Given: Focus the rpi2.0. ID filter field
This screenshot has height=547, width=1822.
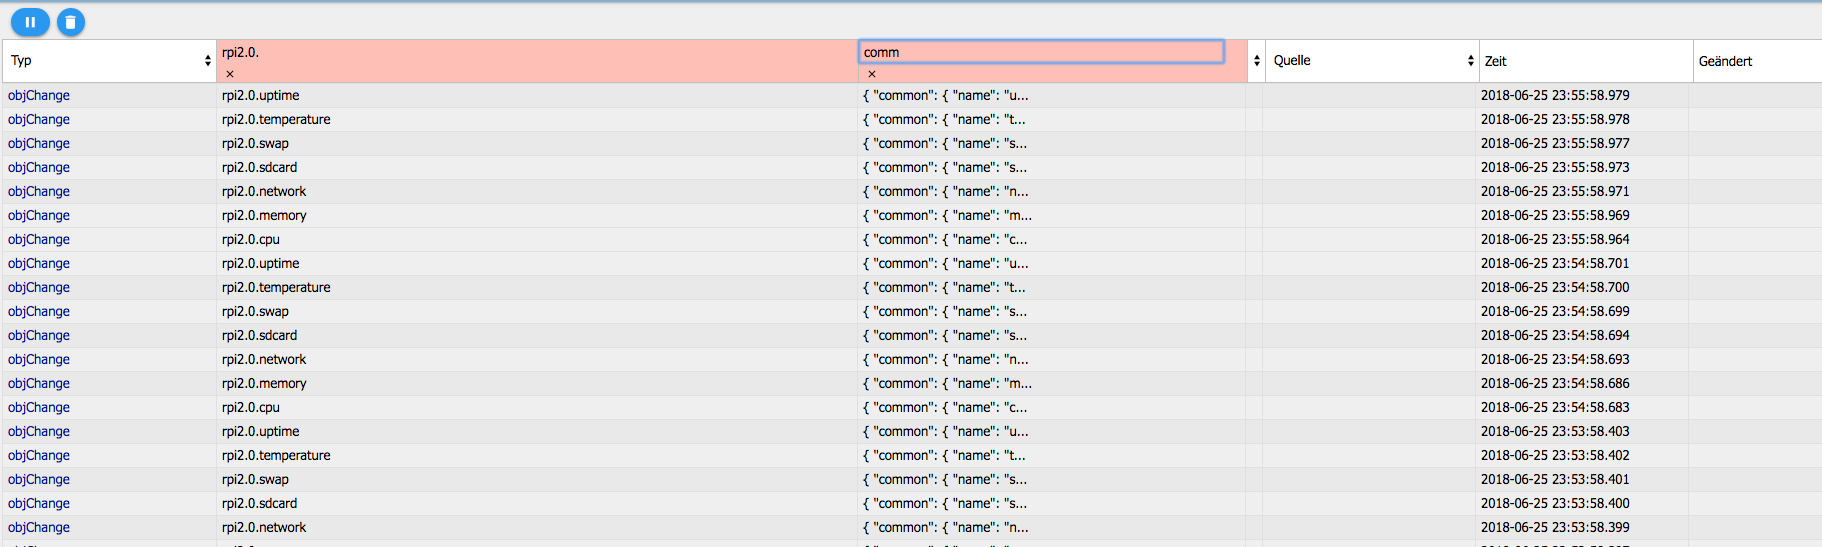Looking at the screenshot, I should point(535,52).
